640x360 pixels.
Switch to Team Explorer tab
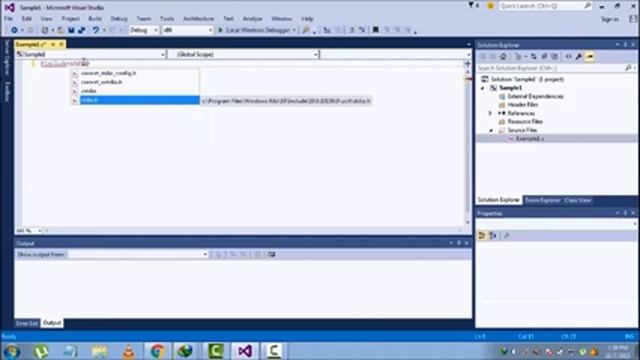pyautogui.click(x=542, y=200)
